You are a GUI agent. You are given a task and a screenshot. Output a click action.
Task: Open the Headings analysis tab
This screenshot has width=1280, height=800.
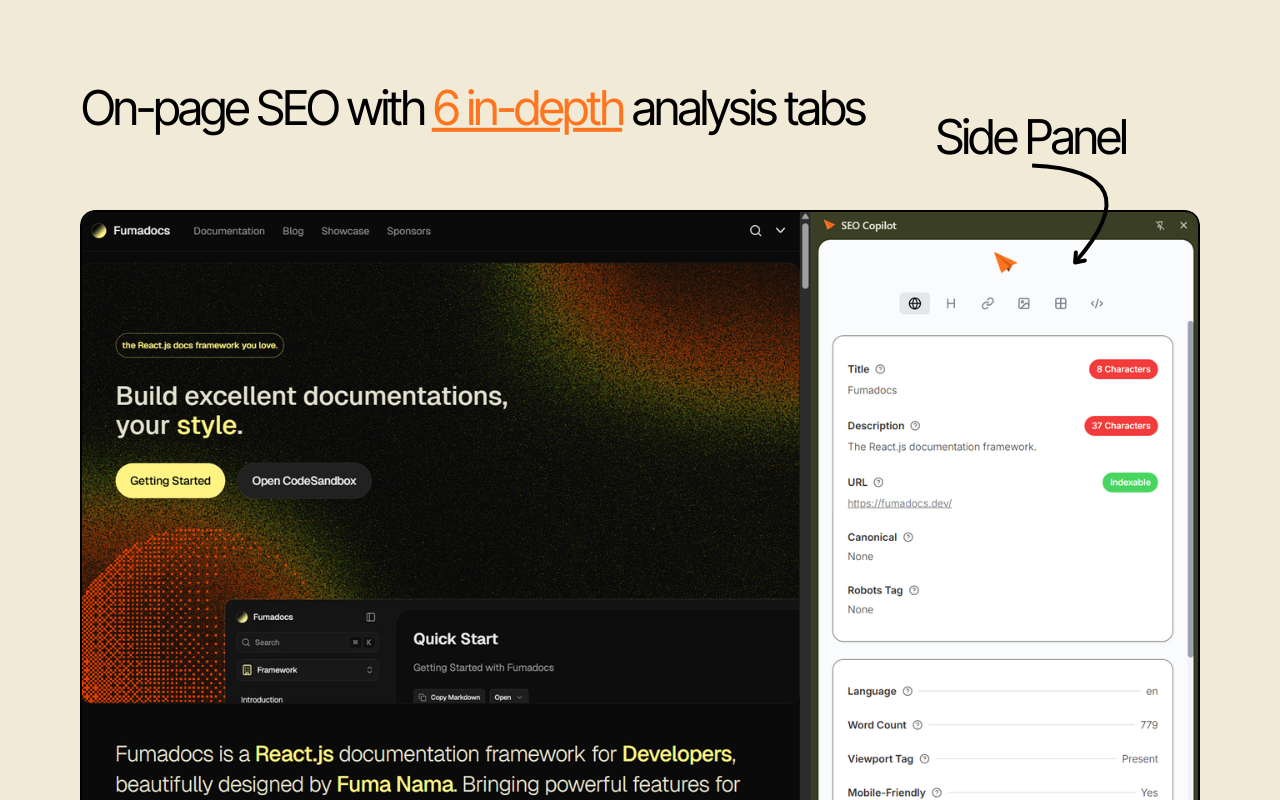click(950, 303)
